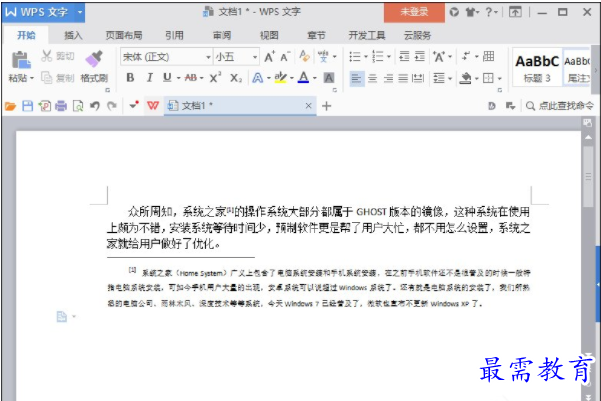The height and width of the screenshot is (401, 601).
Task: Clear formatting with the eraser icon
Action: 305,56
